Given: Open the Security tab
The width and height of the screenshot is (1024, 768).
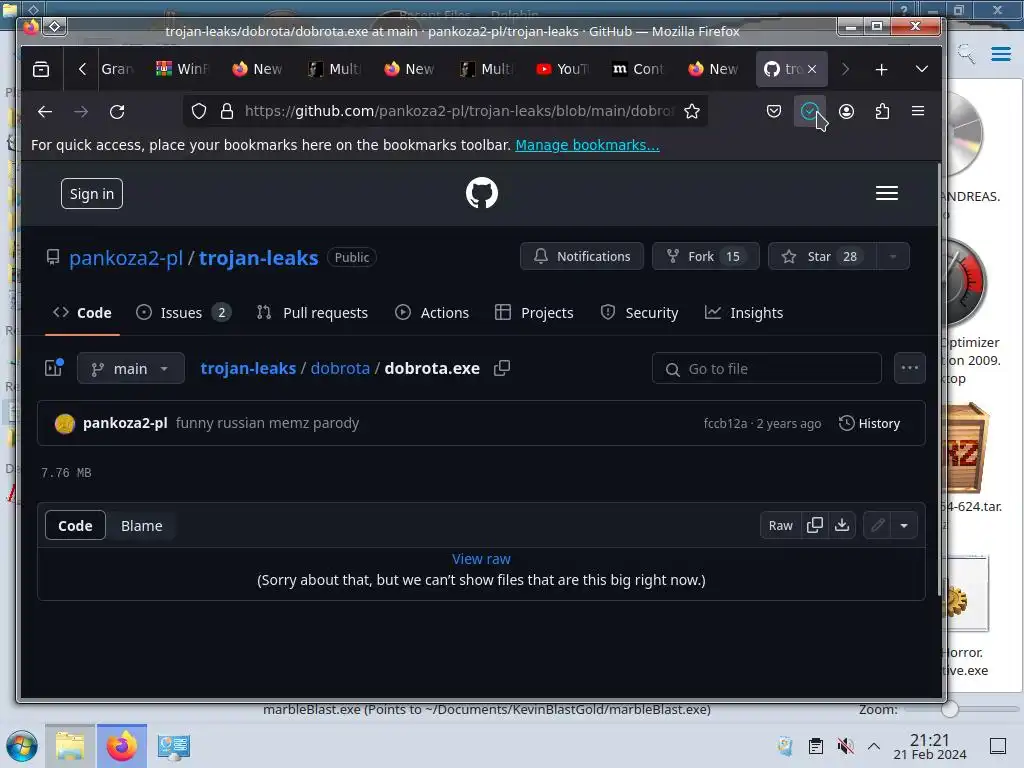Looking at the screenshot, I should pos(639,313).
